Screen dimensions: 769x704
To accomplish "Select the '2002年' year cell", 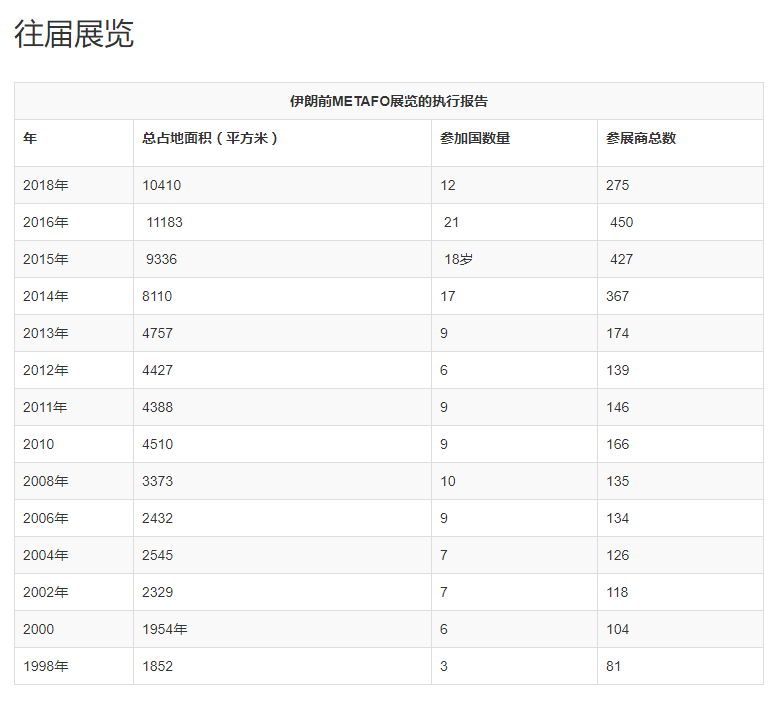I will [x=46, y=592].
